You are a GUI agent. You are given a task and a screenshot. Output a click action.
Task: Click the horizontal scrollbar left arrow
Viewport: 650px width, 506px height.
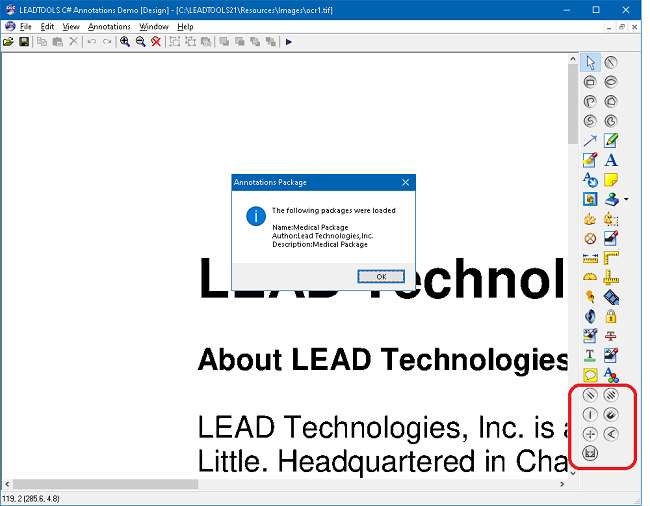(x=7, y=484)
